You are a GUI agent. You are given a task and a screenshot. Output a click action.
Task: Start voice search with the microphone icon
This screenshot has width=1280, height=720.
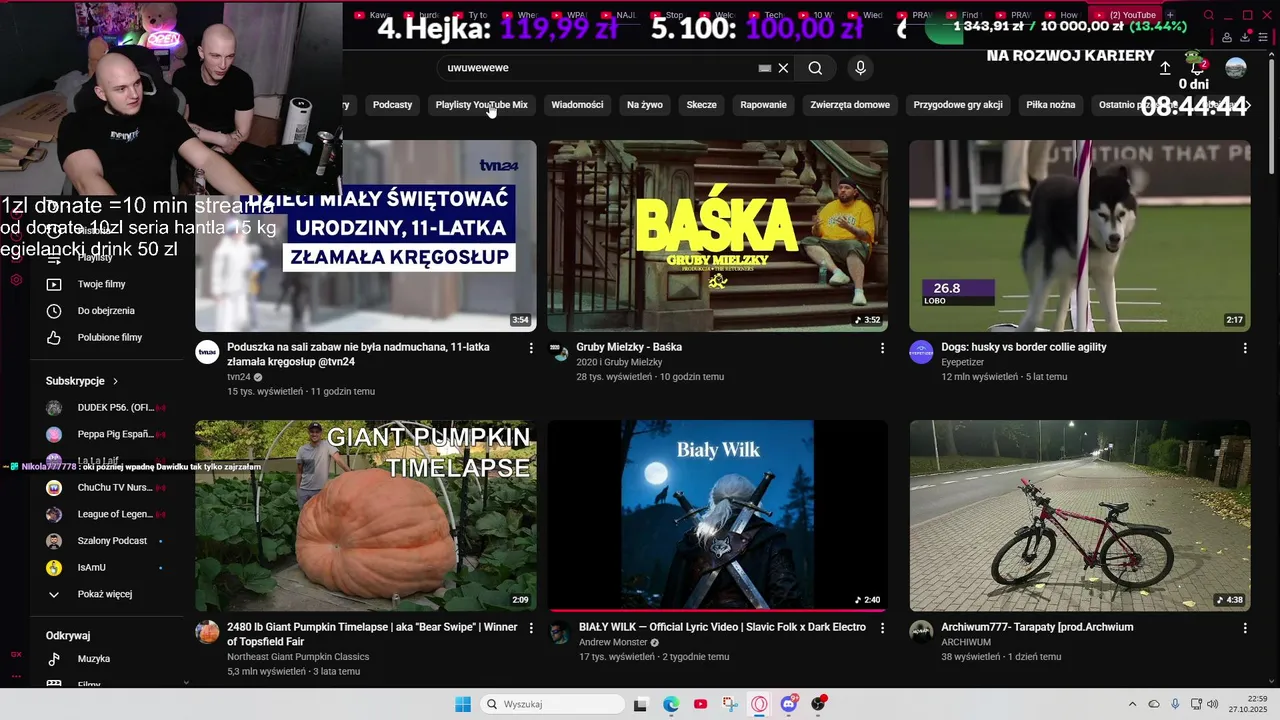tap(860, 68)
